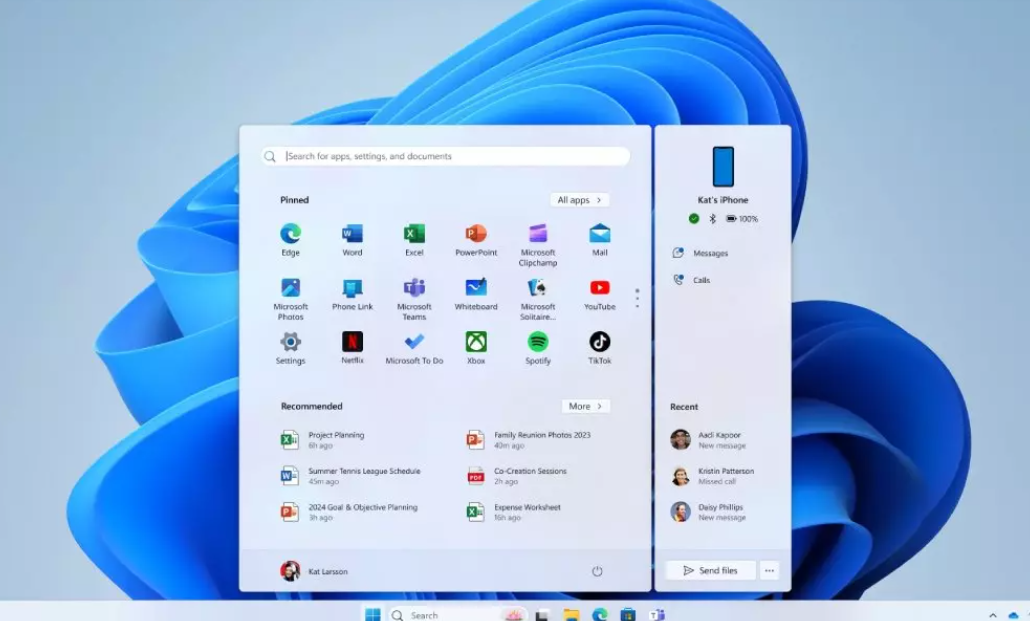Open the Microsoft Teams pinned app
The width and height of the screenshot is (1030, 621).
[x=414, y=288]
